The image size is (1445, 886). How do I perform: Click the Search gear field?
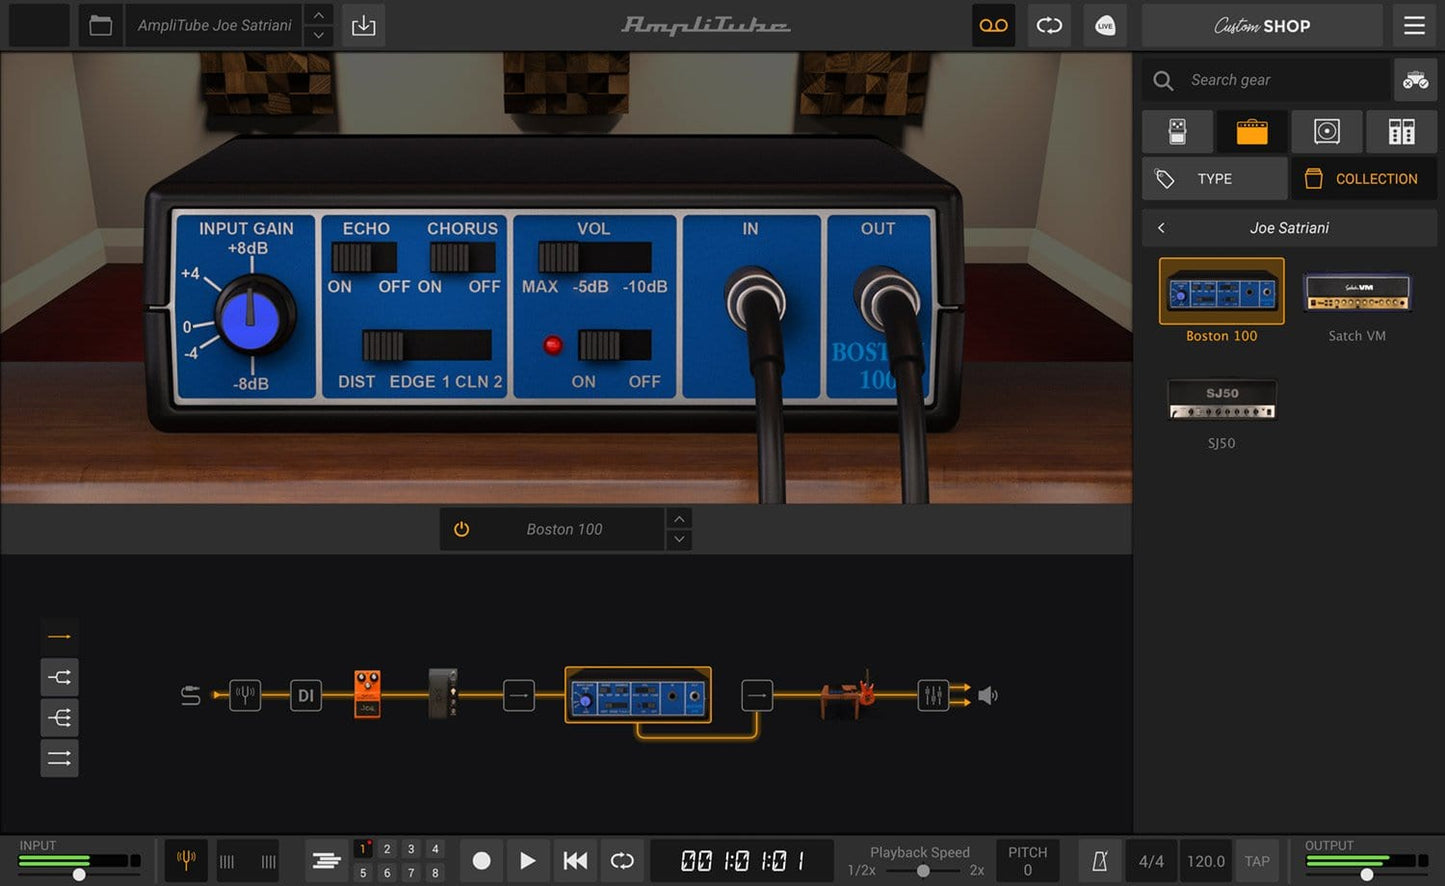tap(1266, 80)
